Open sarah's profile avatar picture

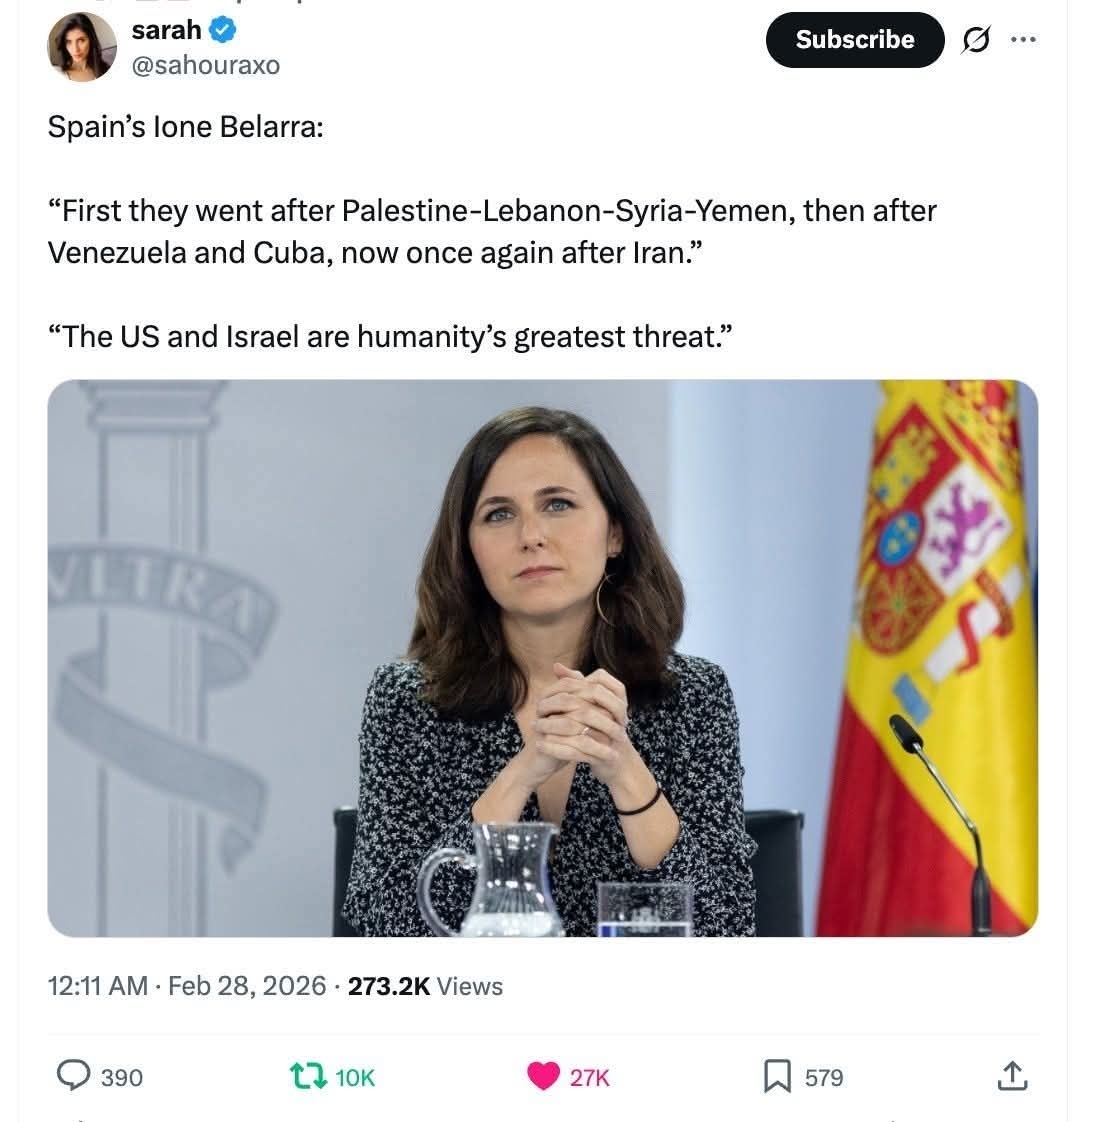click(82, 47)
